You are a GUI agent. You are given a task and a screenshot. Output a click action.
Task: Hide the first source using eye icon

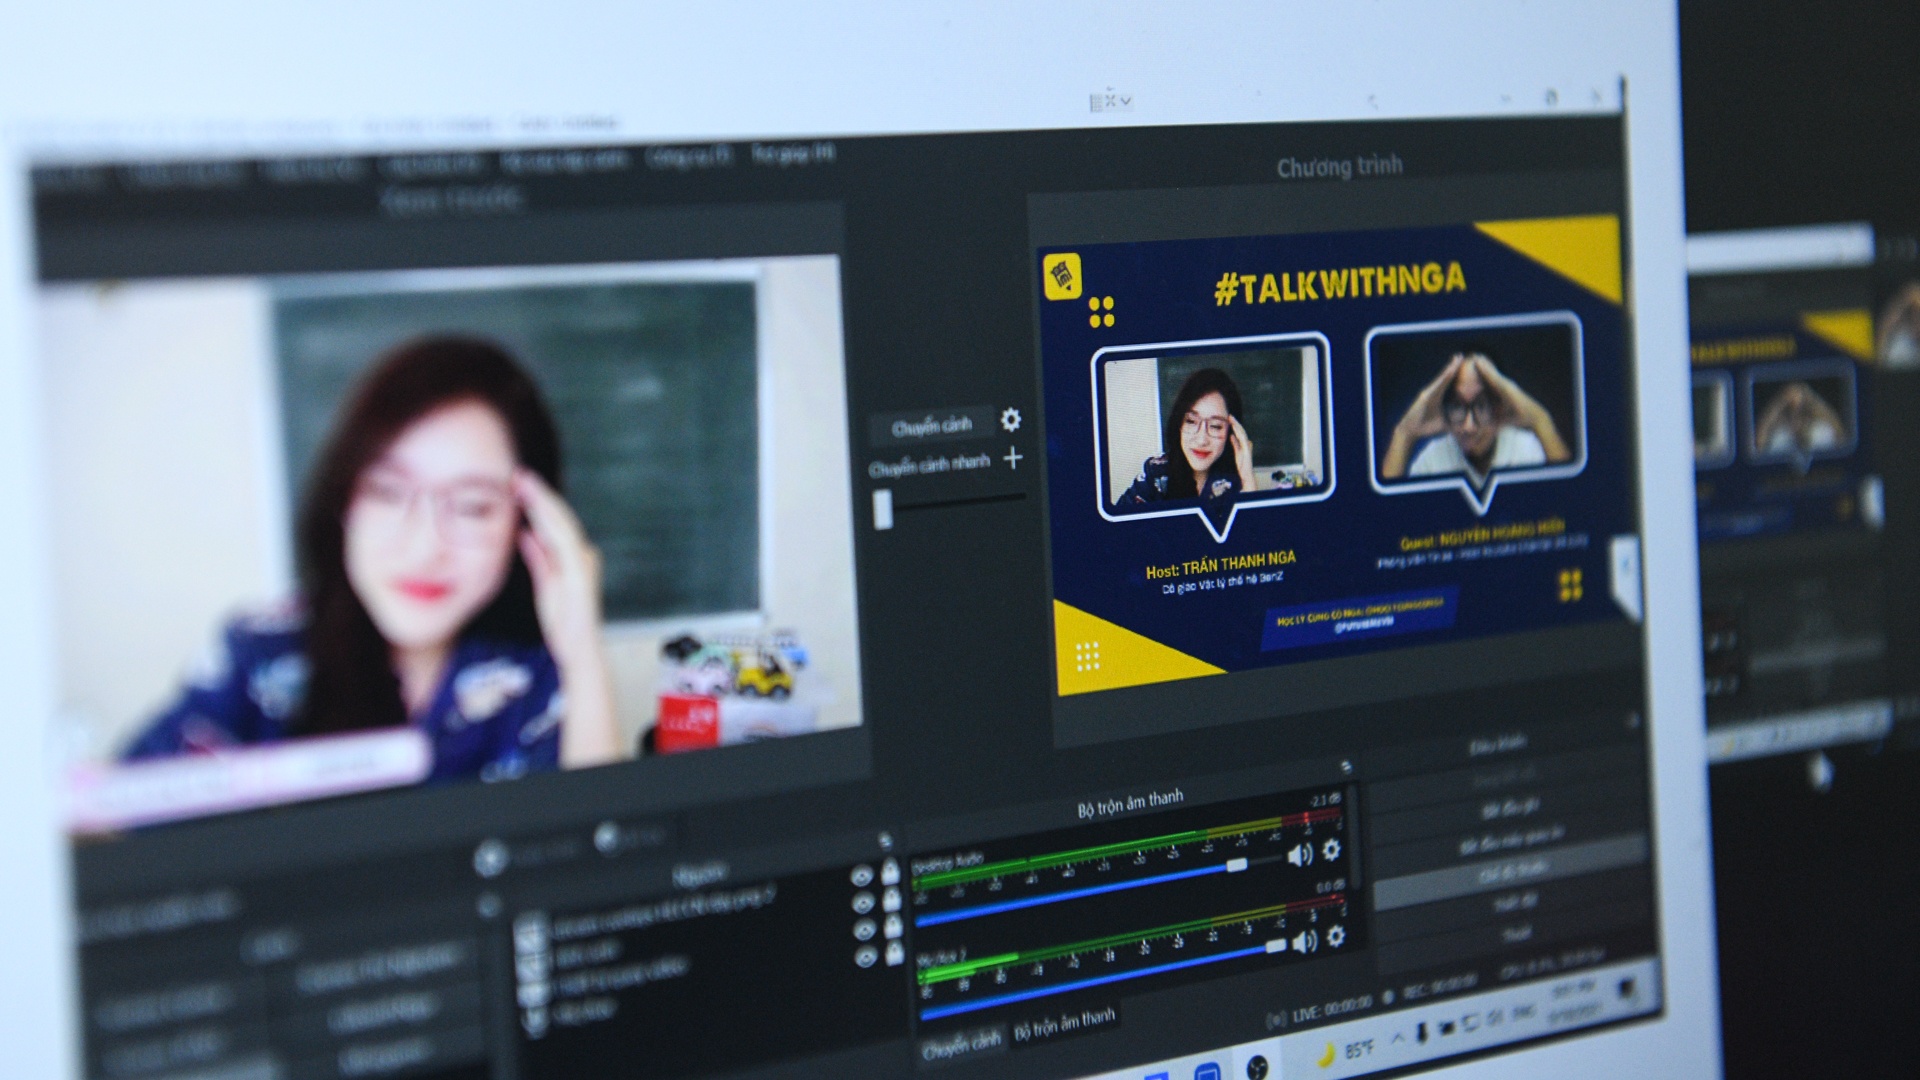[x=861, y=877]
